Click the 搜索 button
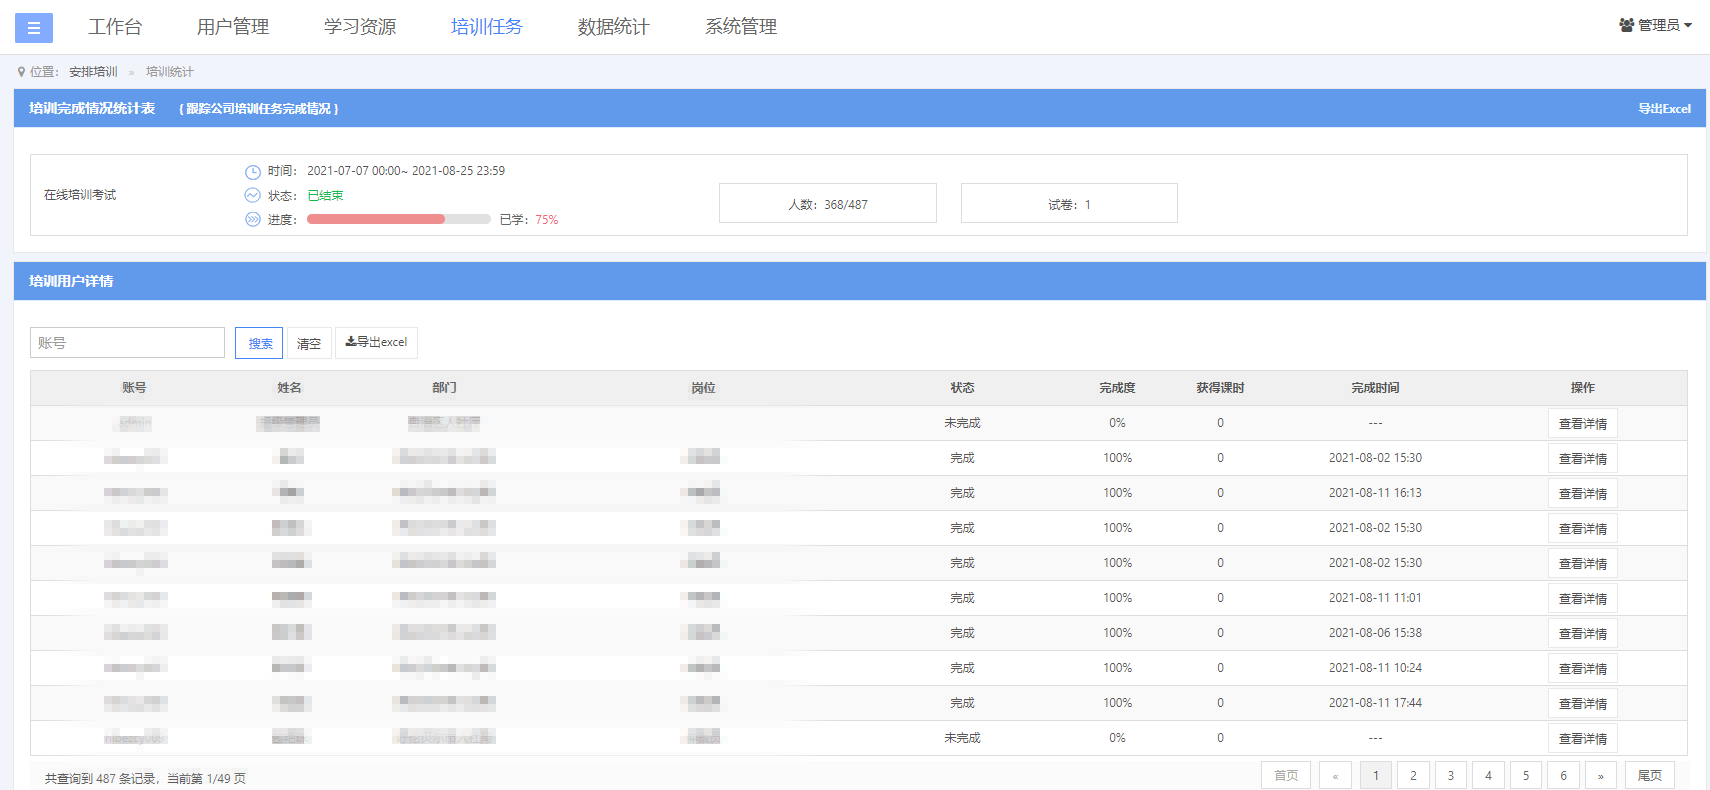The image size is (1710, 790). (259, 343)
